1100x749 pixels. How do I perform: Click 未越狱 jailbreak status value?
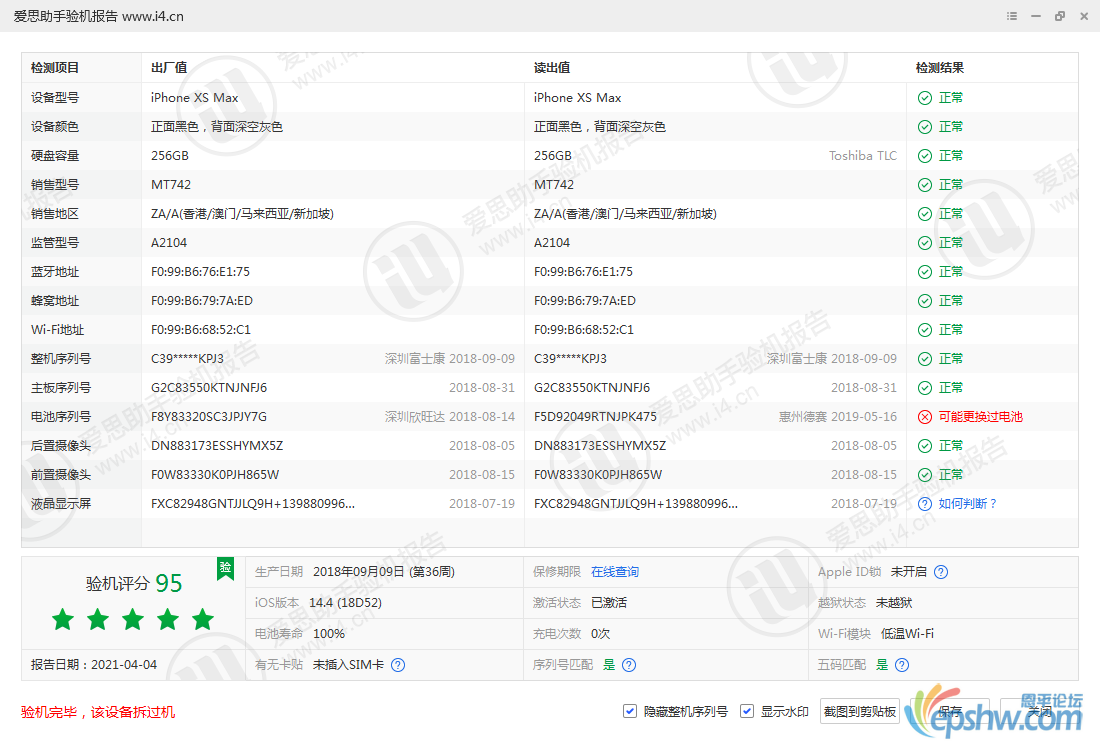coord(894,603)
